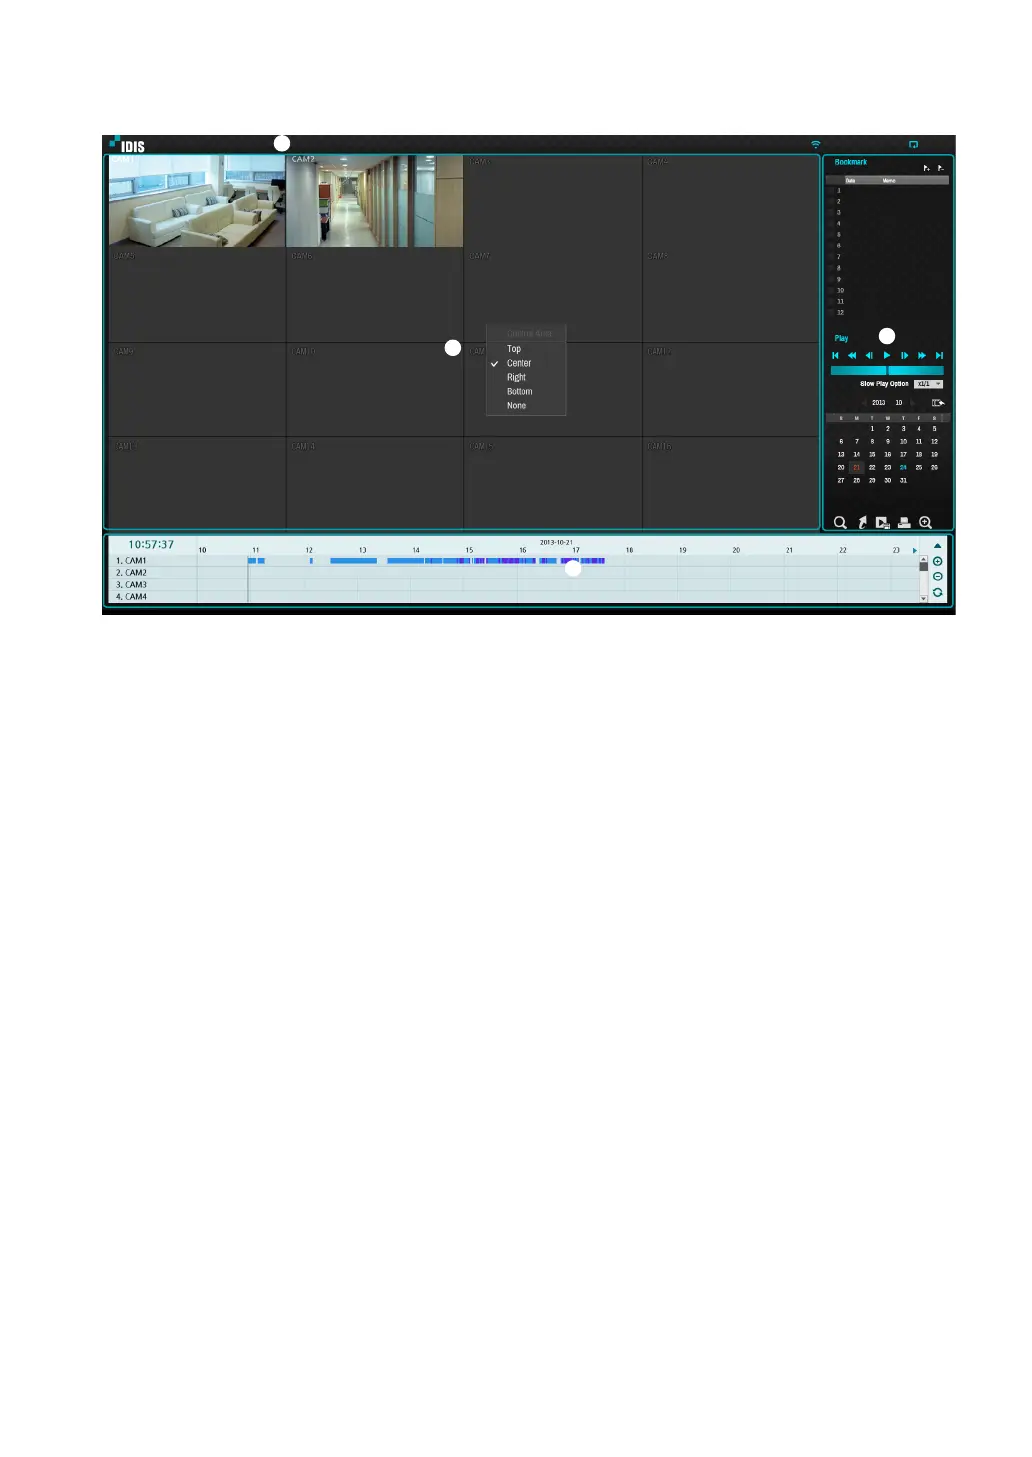Viewport: 1032px width, 1457px height.
Task: Tick the checkbox for bookmark row 12
Action: click(x=830, y=312)
